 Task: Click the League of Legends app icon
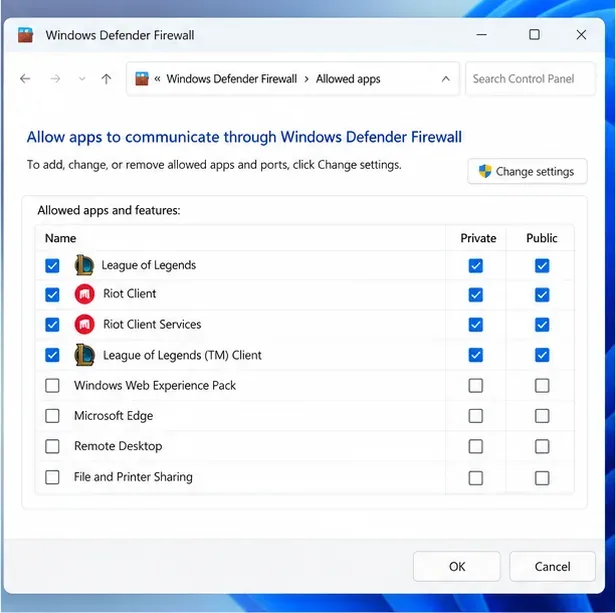(x=84, y=265)
